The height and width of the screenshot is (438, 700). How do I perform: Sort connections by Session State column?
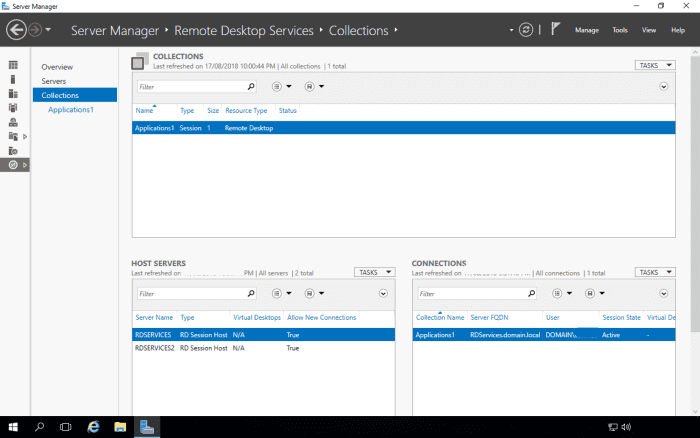click(621, 317)
